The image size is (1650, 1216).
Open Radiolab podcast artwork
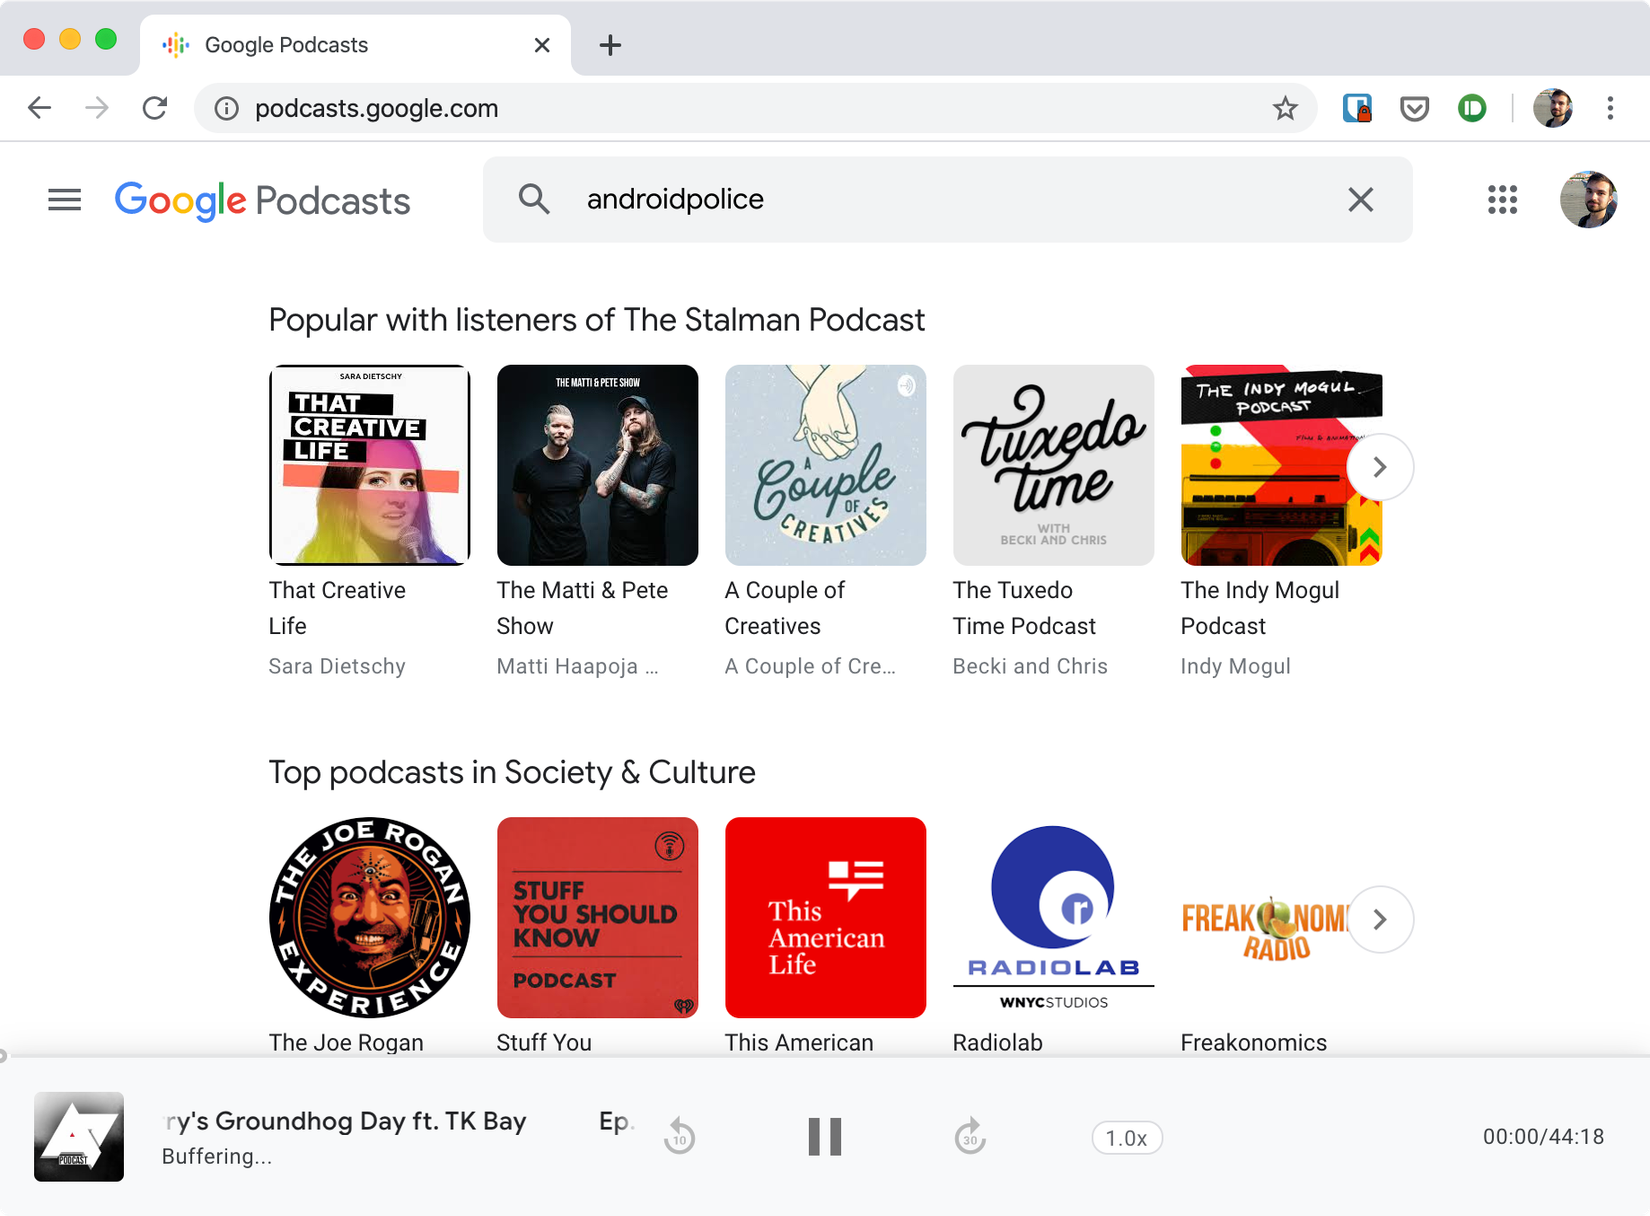1053,917
